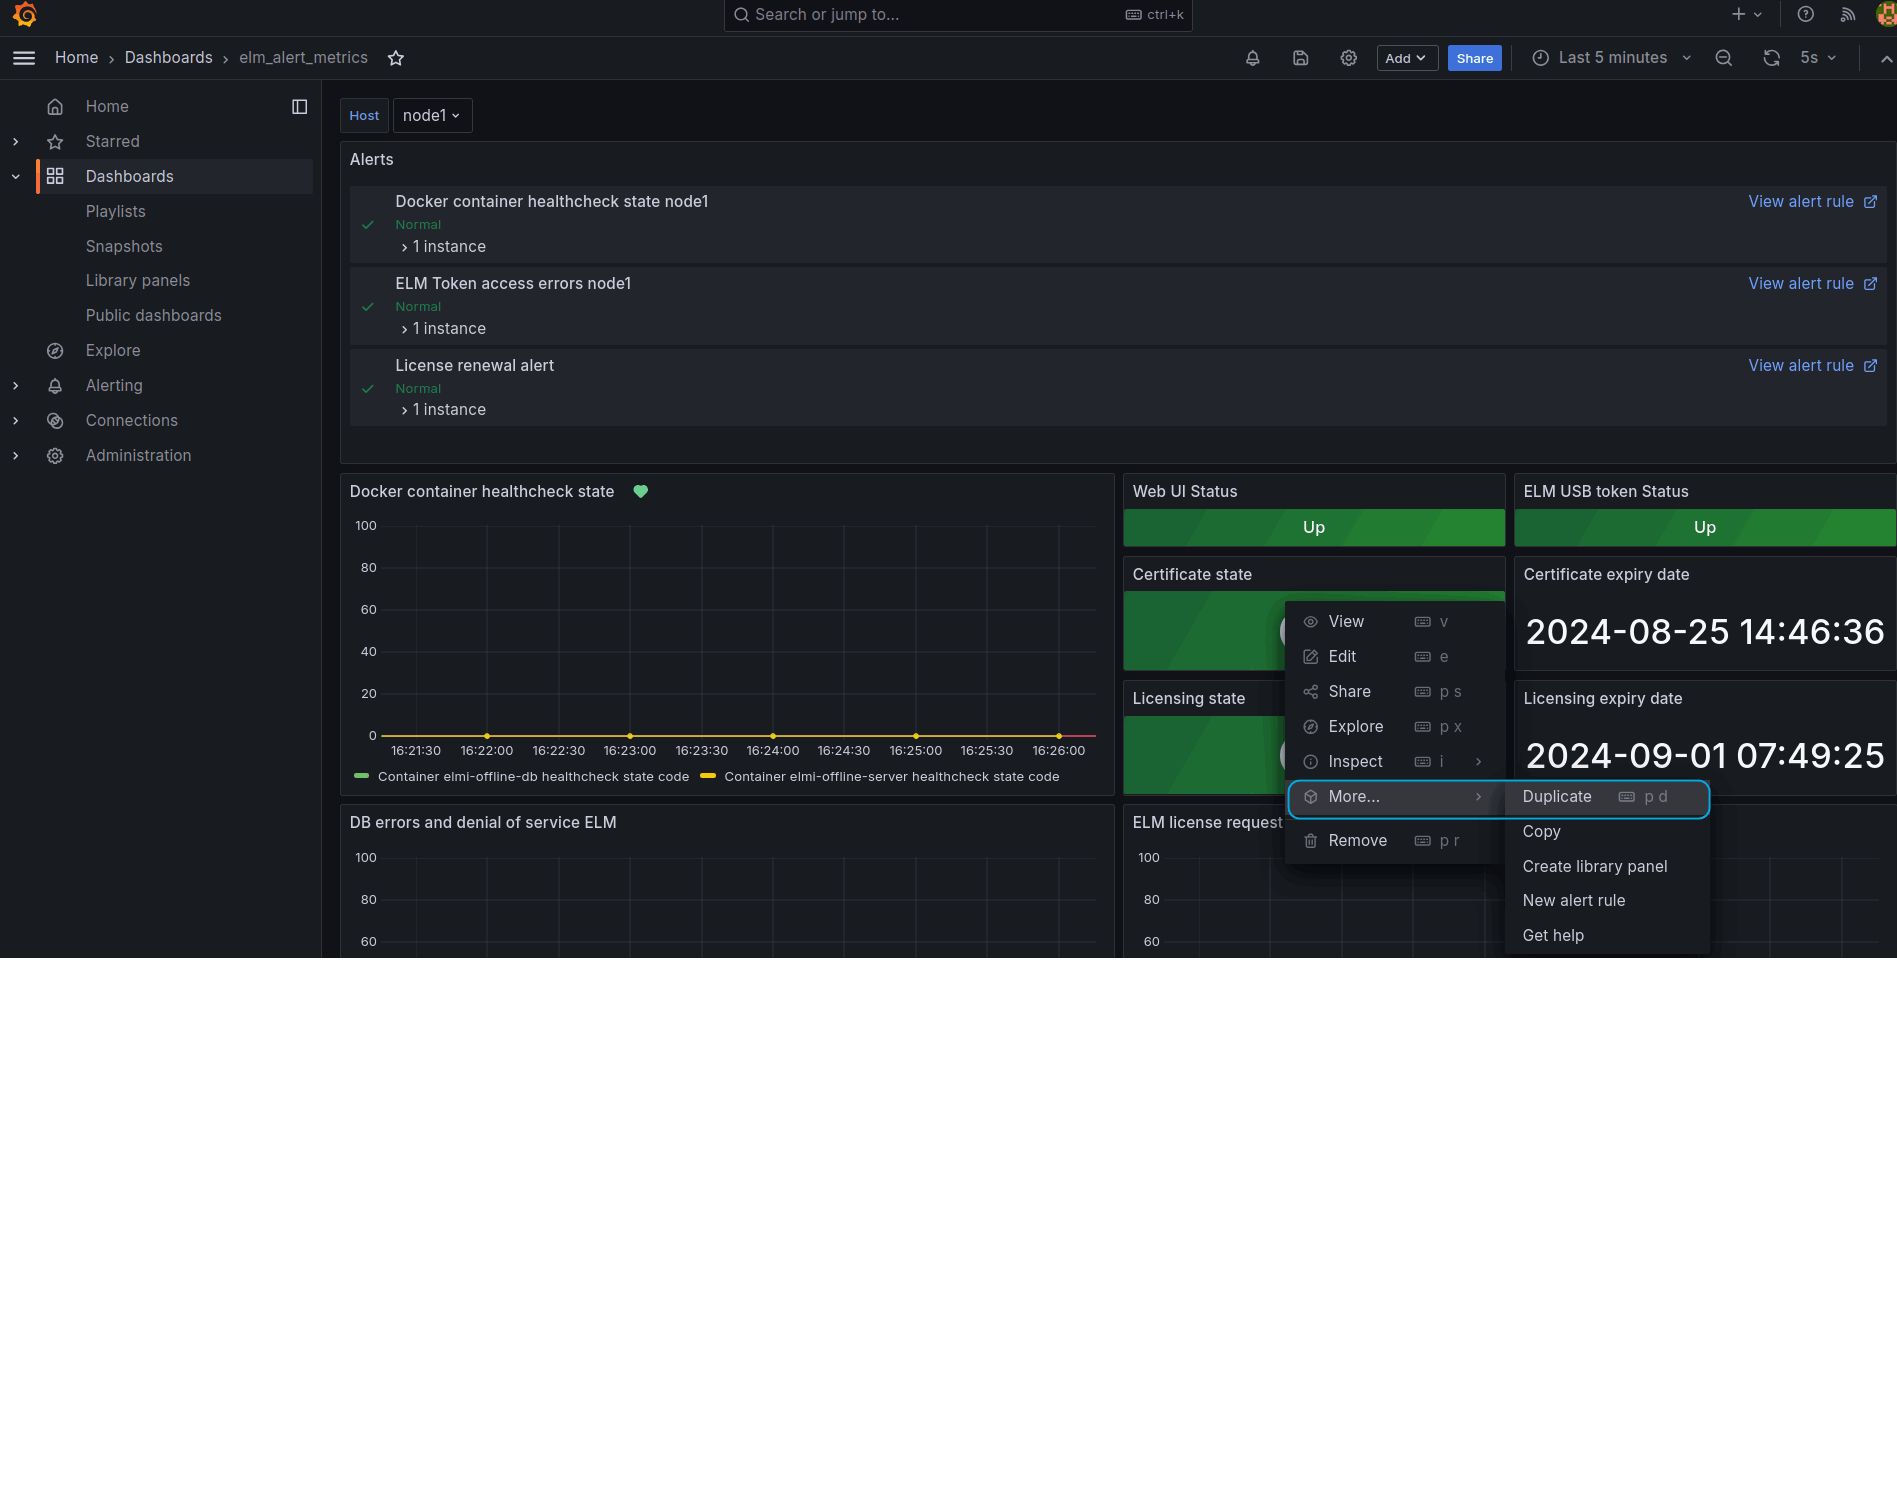The height and width of the screenshot is (1500, 1897).
Task: Mark elm_alert_metrics dashboard as favorite
Action: tap(396, 58)
